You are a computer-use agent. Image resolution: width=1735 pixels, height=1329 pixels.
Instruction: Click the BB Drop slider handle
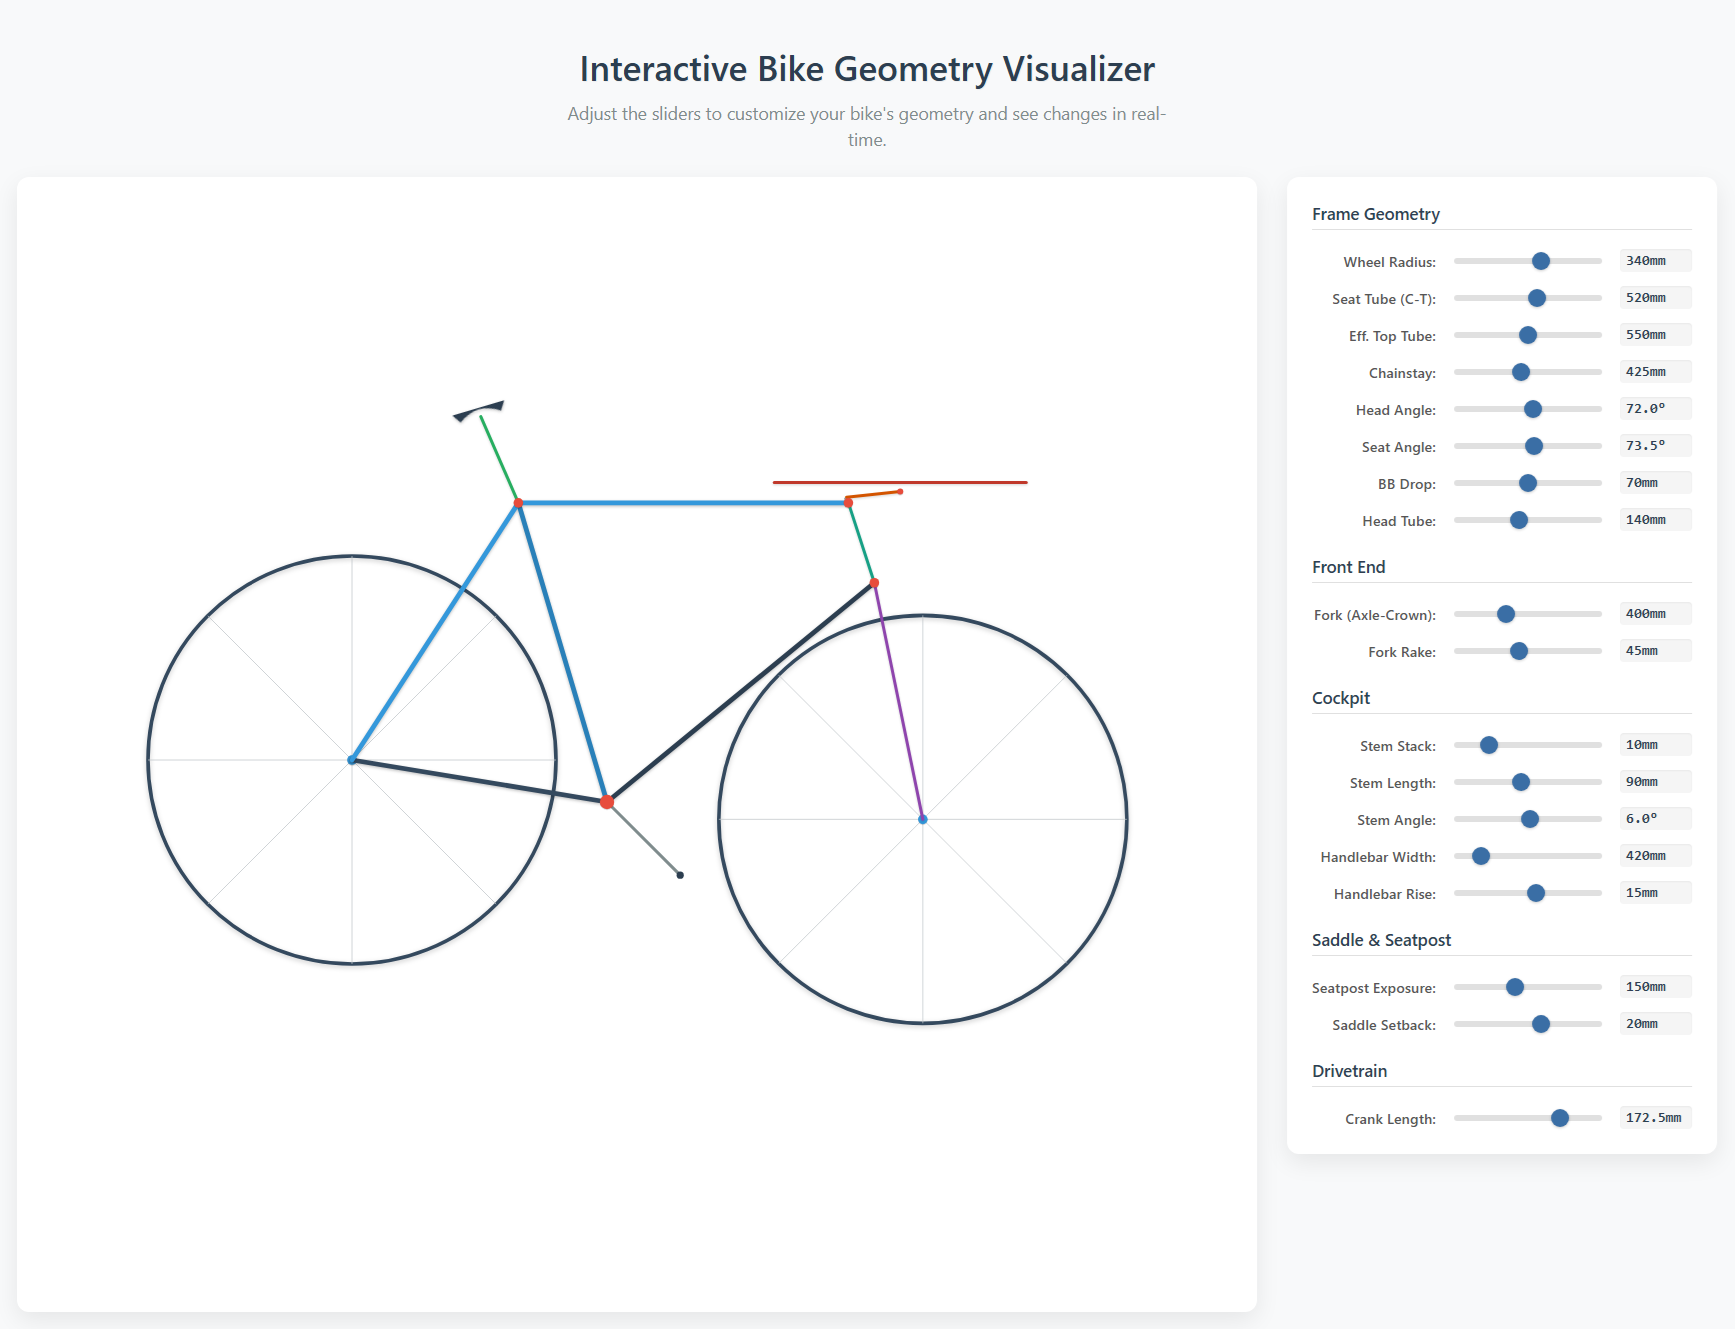coord(1528,483)
